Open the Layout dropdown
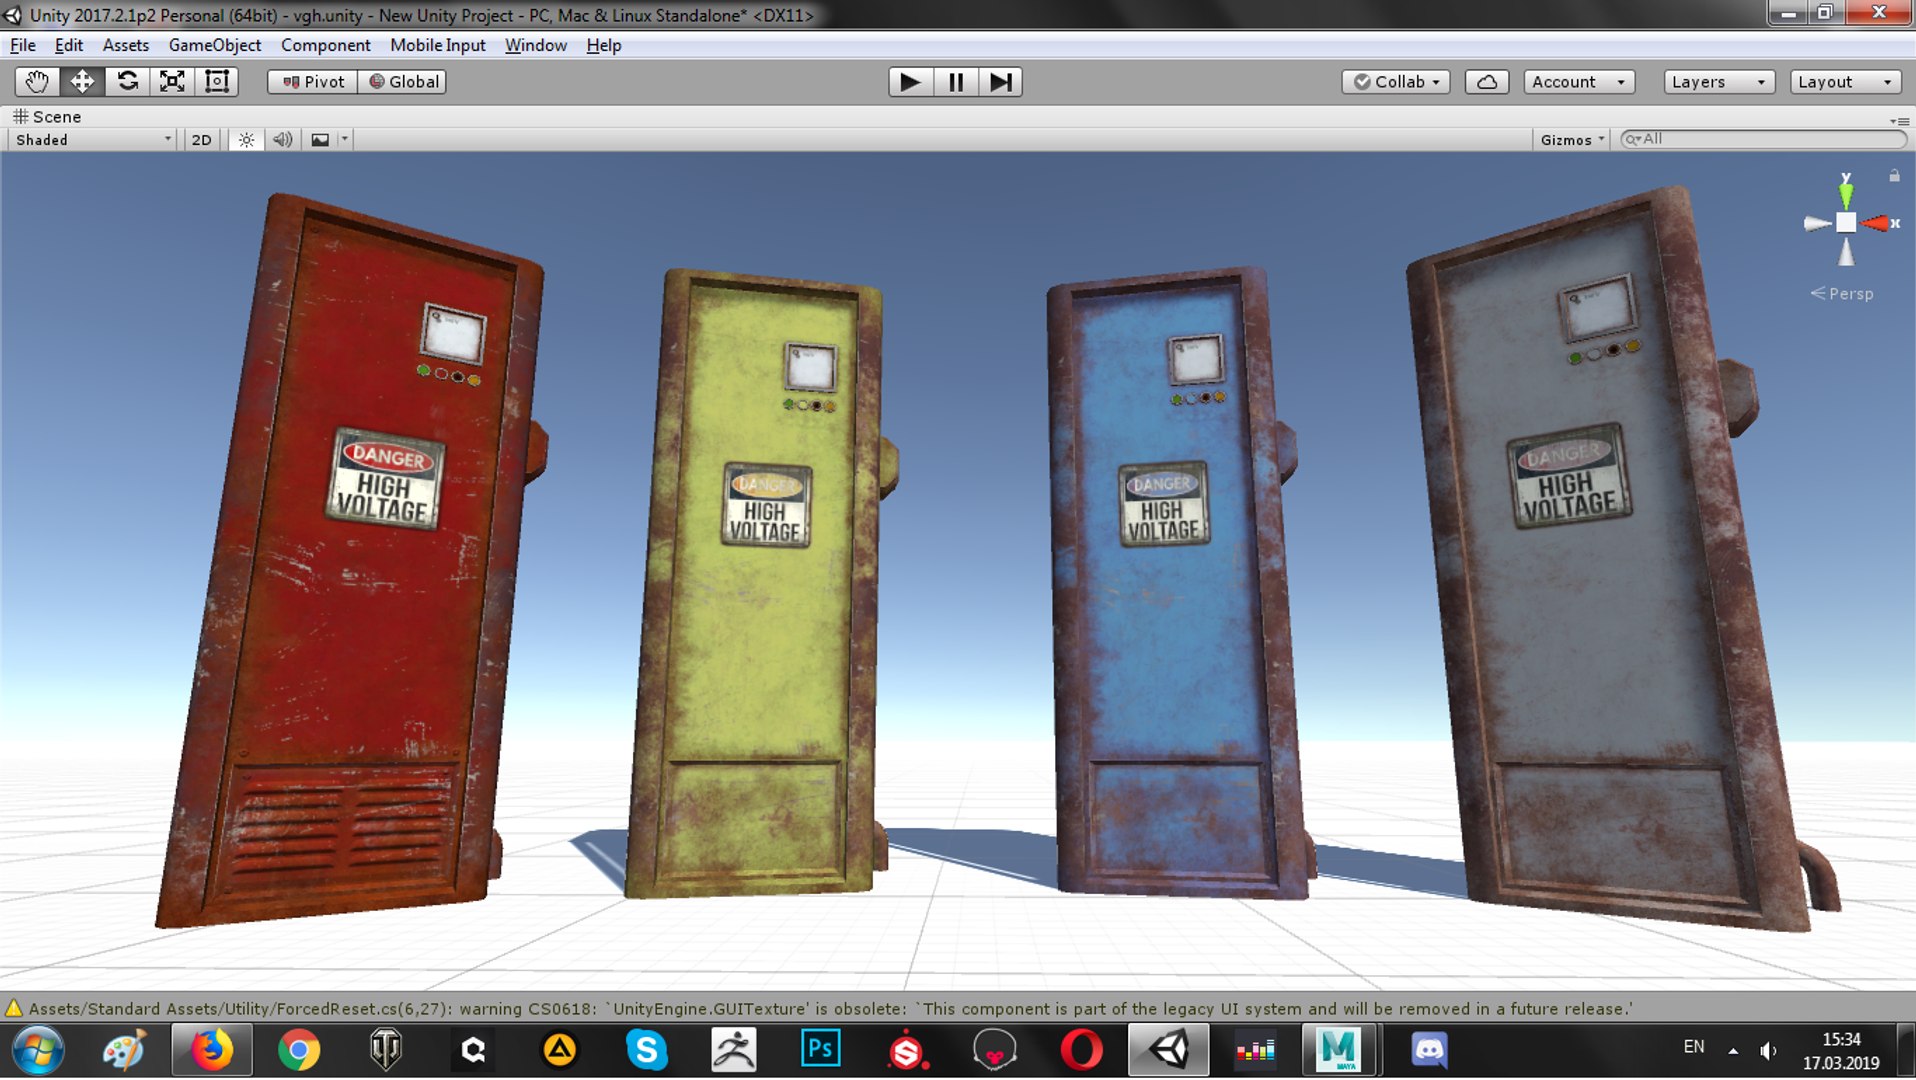 (1845, 82)
